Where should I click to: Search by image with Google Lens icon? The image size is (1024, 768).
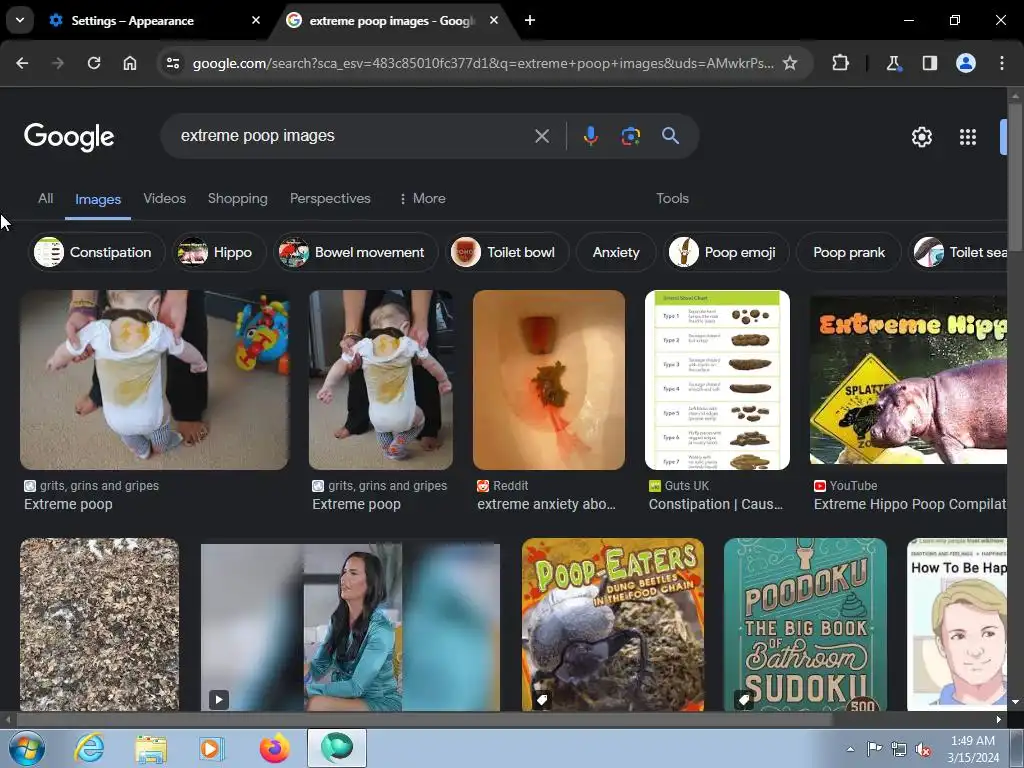coord(630,136)
